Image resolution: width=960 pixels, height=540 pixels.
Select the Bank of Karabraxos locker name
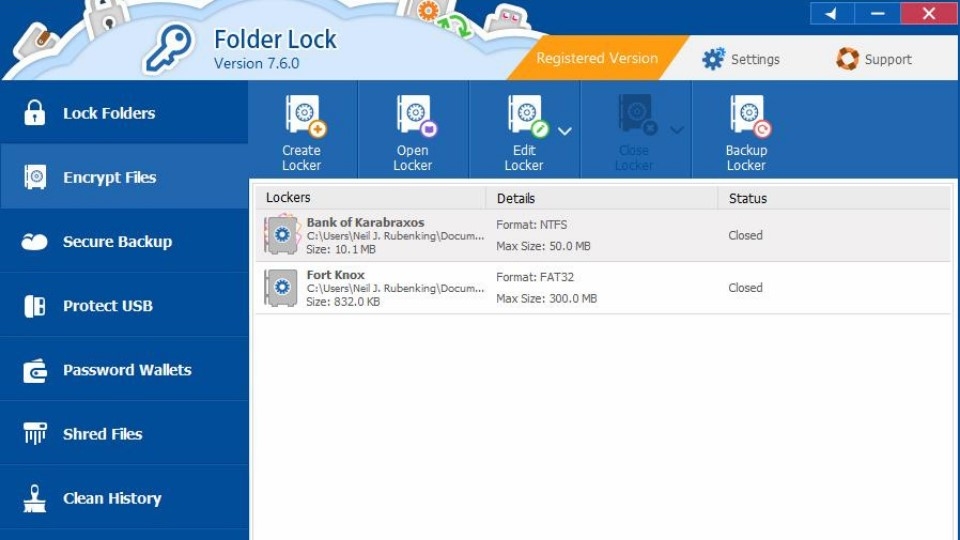366,222
